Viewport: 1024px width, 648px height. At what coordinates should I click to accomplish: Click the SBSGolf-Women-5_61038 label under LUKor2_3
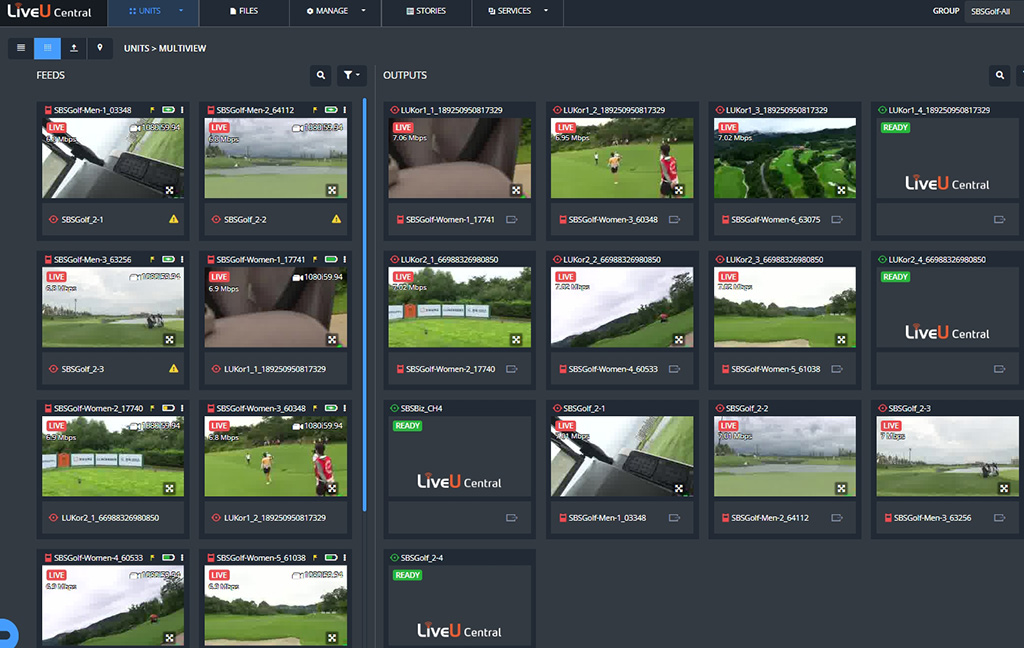776,369
